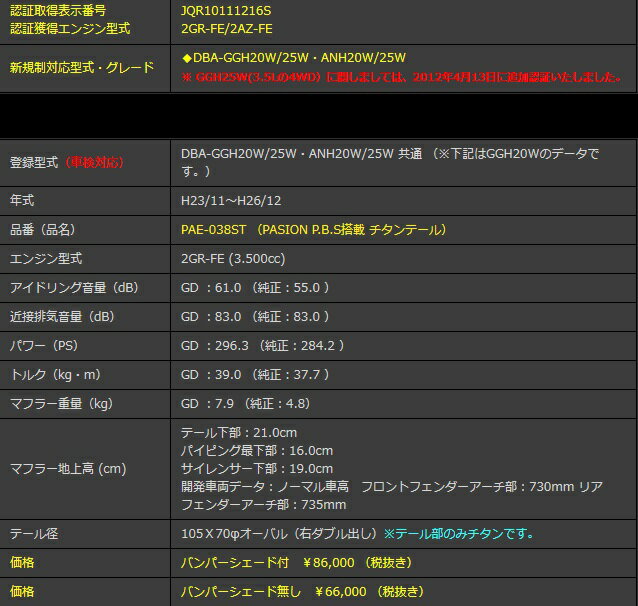Click the JQR10111216S certification number
The height and width of the screenshot is (606, 638).
227,10
